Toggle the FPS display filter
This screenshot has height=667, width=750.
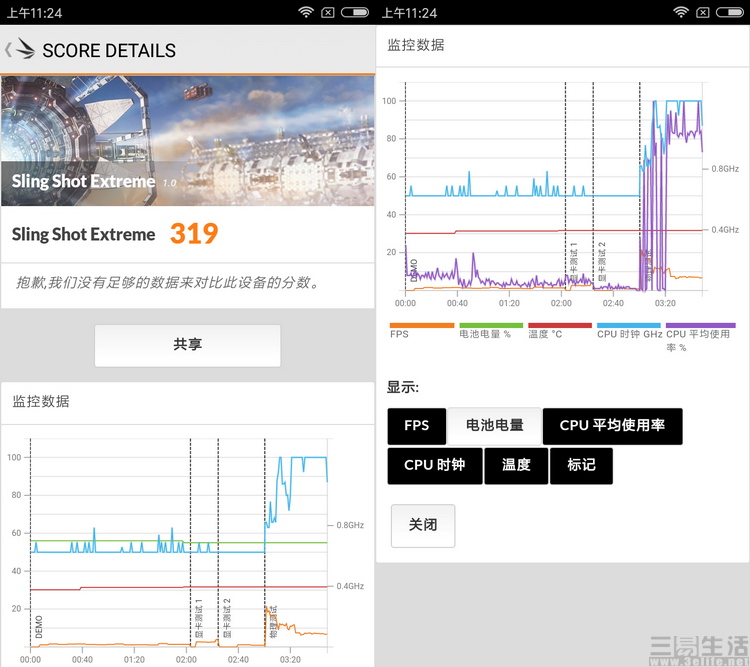[x=417, y=426]
